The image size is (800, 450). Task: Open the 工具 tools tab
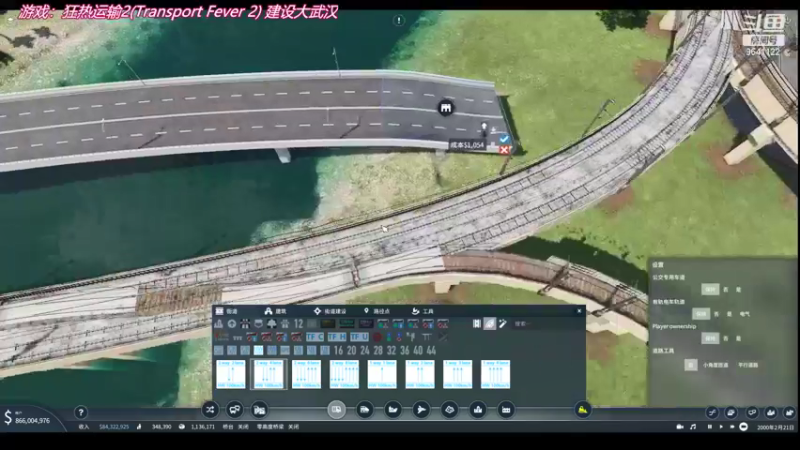pos(422,311)
